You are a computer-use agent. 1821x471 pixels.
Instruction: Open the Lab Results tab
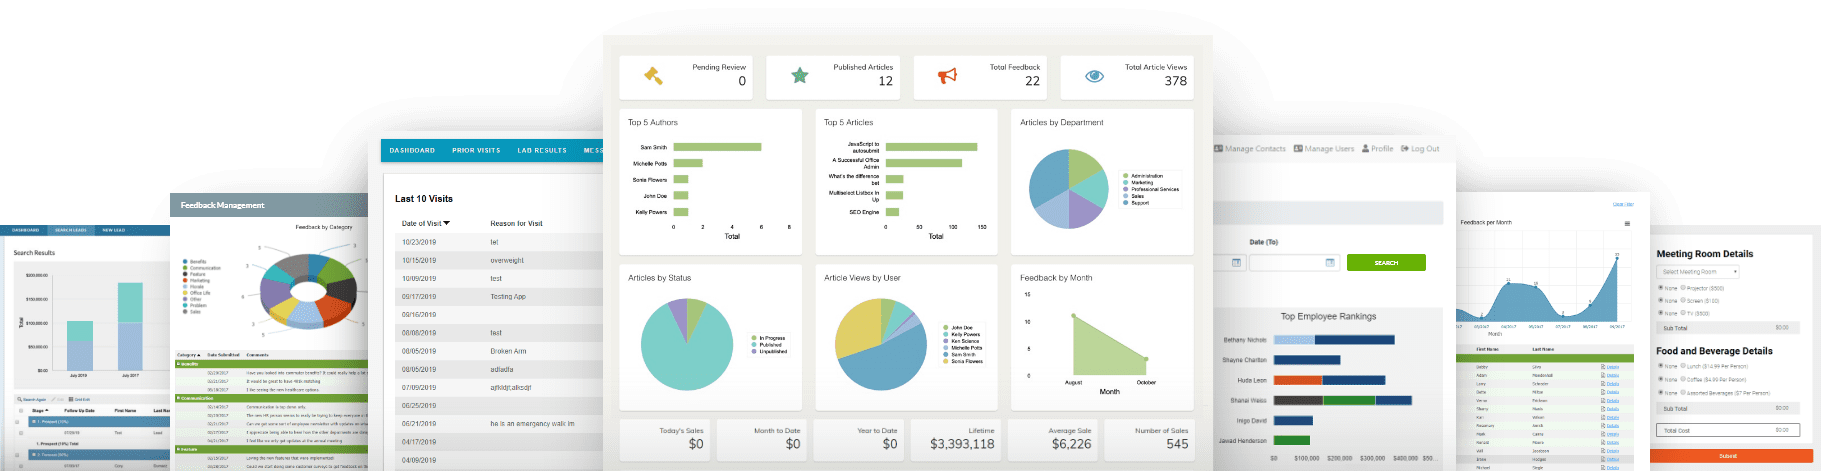pyautogui.click(x=542, y=151)
